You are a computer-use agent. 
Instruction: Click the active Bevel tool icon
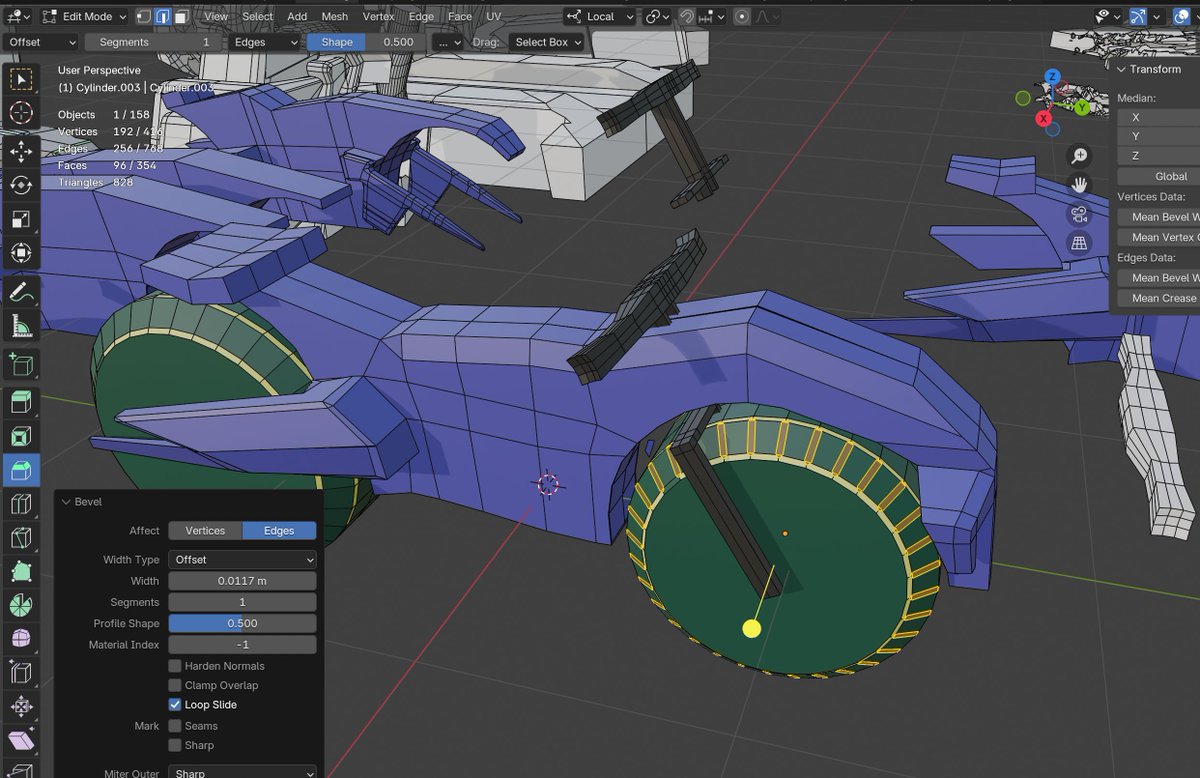point(21,470)
